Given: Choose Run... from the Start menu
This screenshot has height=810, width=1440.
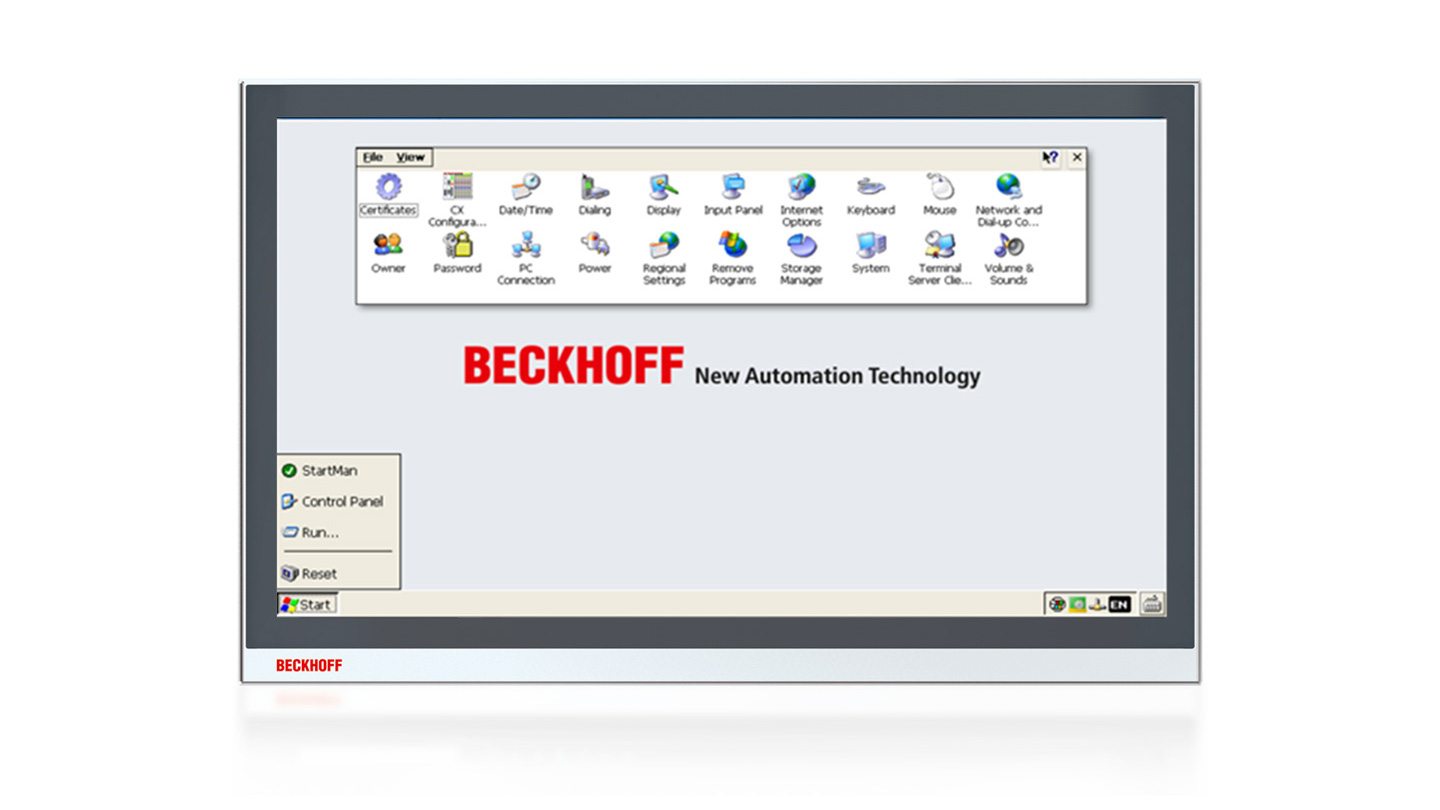Looking at the screenshot, I should tap(339, 532).
